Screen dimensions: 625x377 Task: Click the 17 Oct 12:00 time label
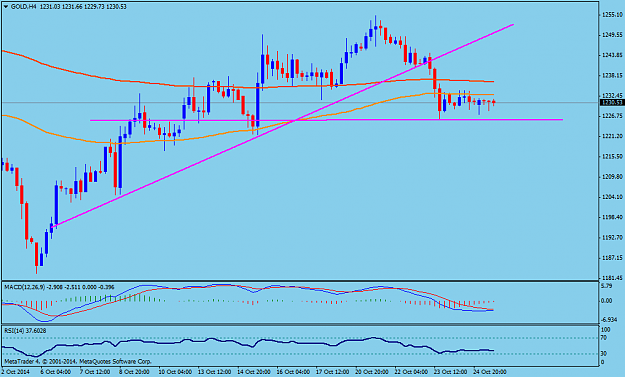(332, 372)
